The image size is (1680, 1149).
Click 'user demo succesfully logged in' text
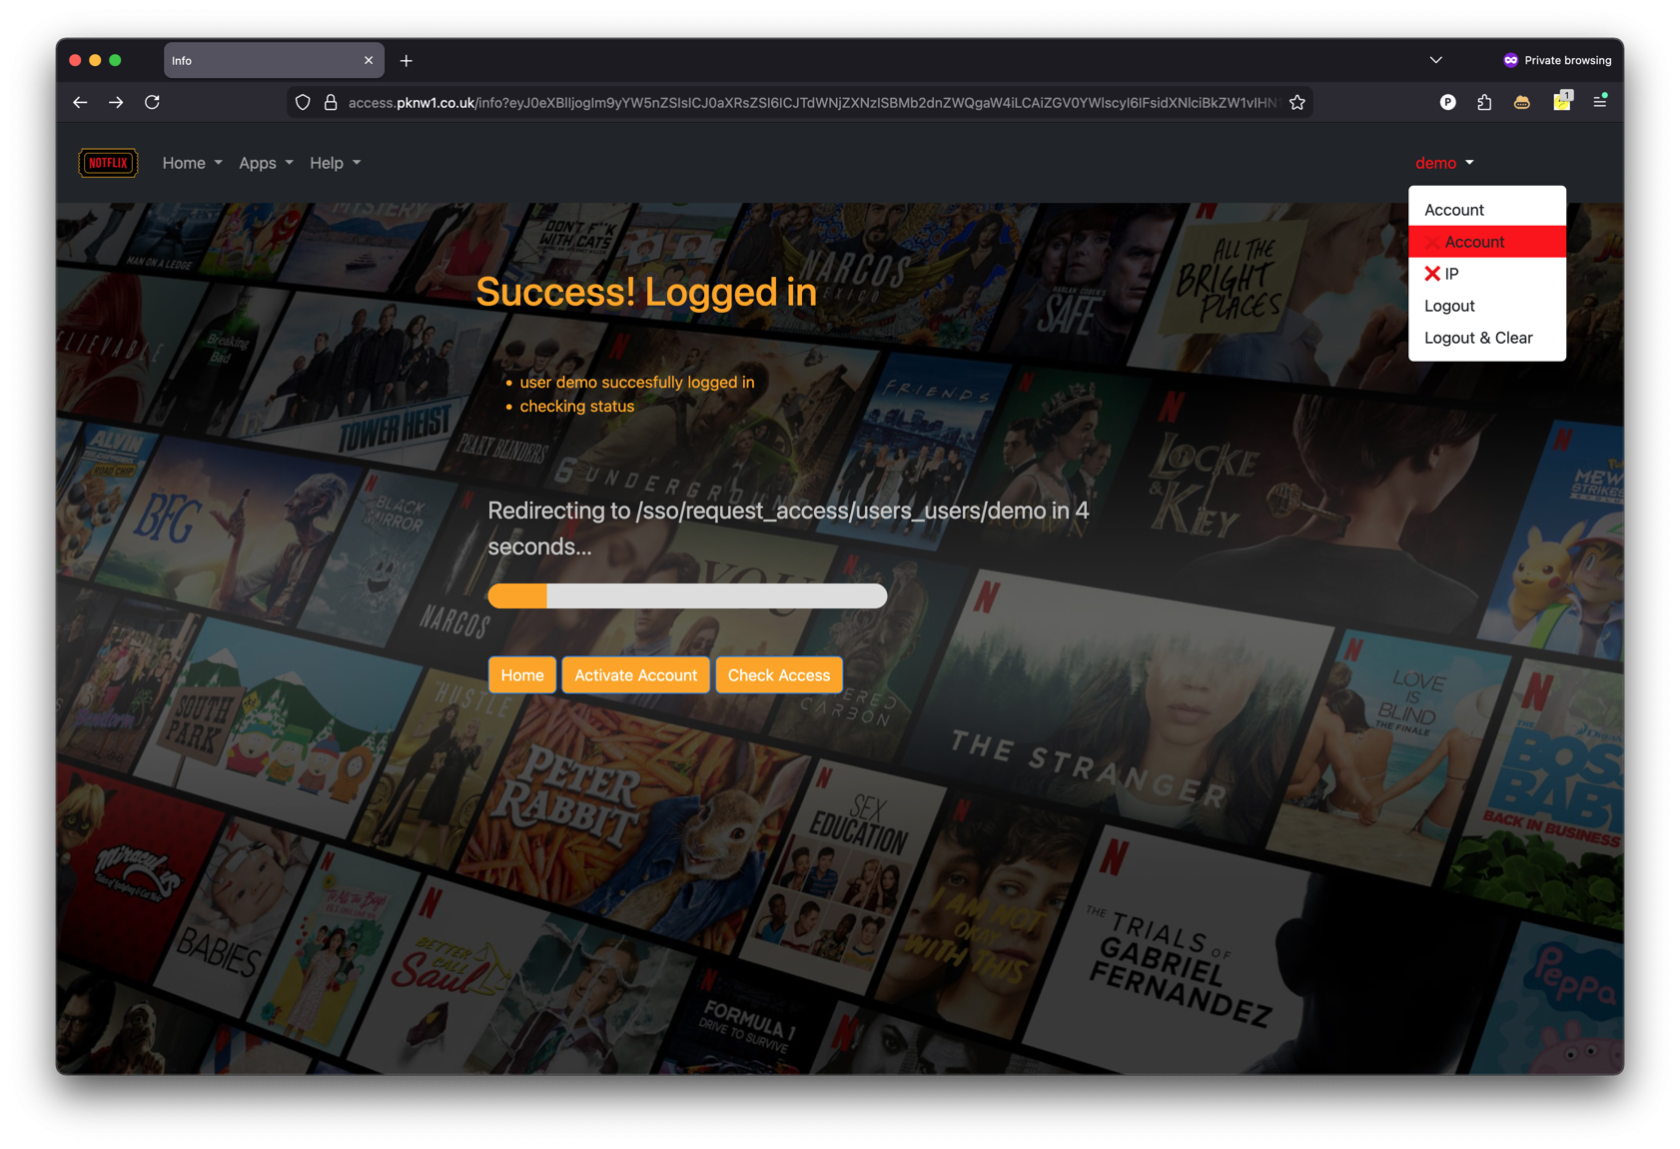(637, 382)
